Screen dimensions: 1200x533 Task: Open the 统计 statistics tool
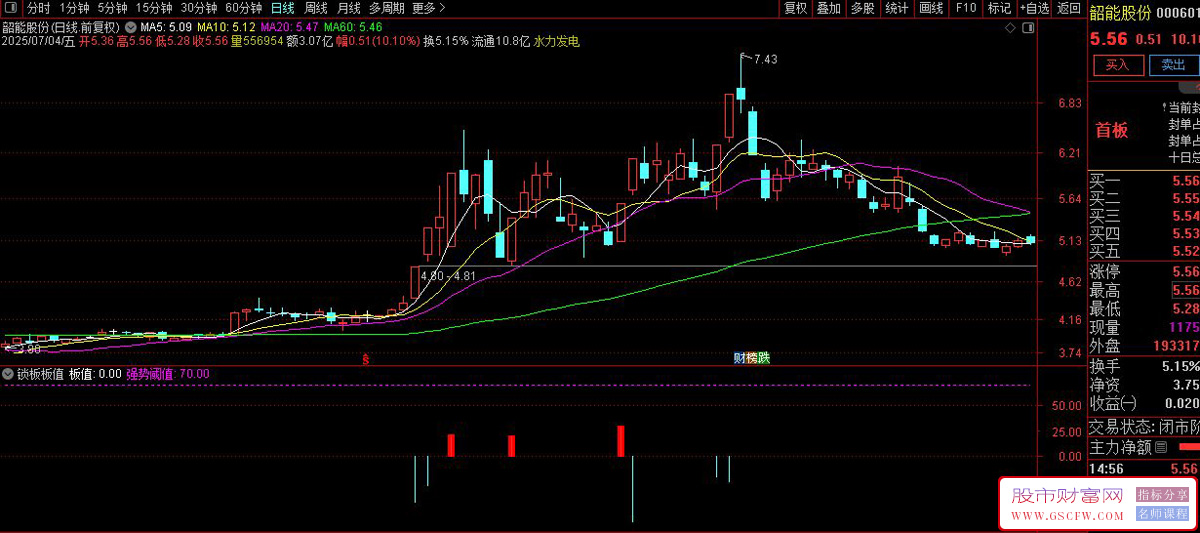coord(897,8)
